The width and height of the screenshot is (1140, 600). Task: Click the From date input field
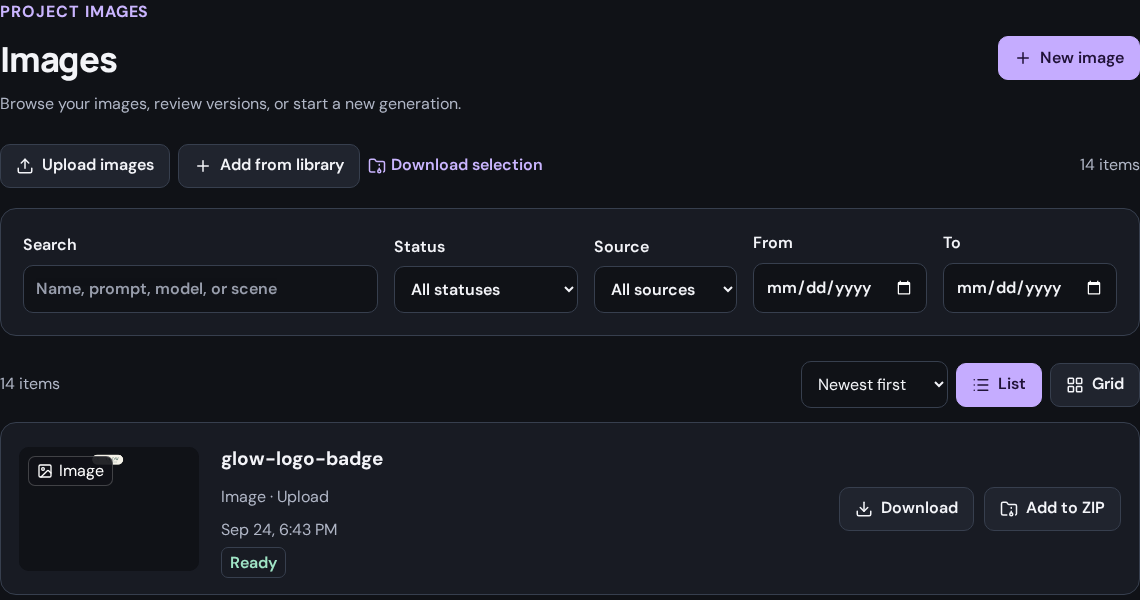pos(840,288)
